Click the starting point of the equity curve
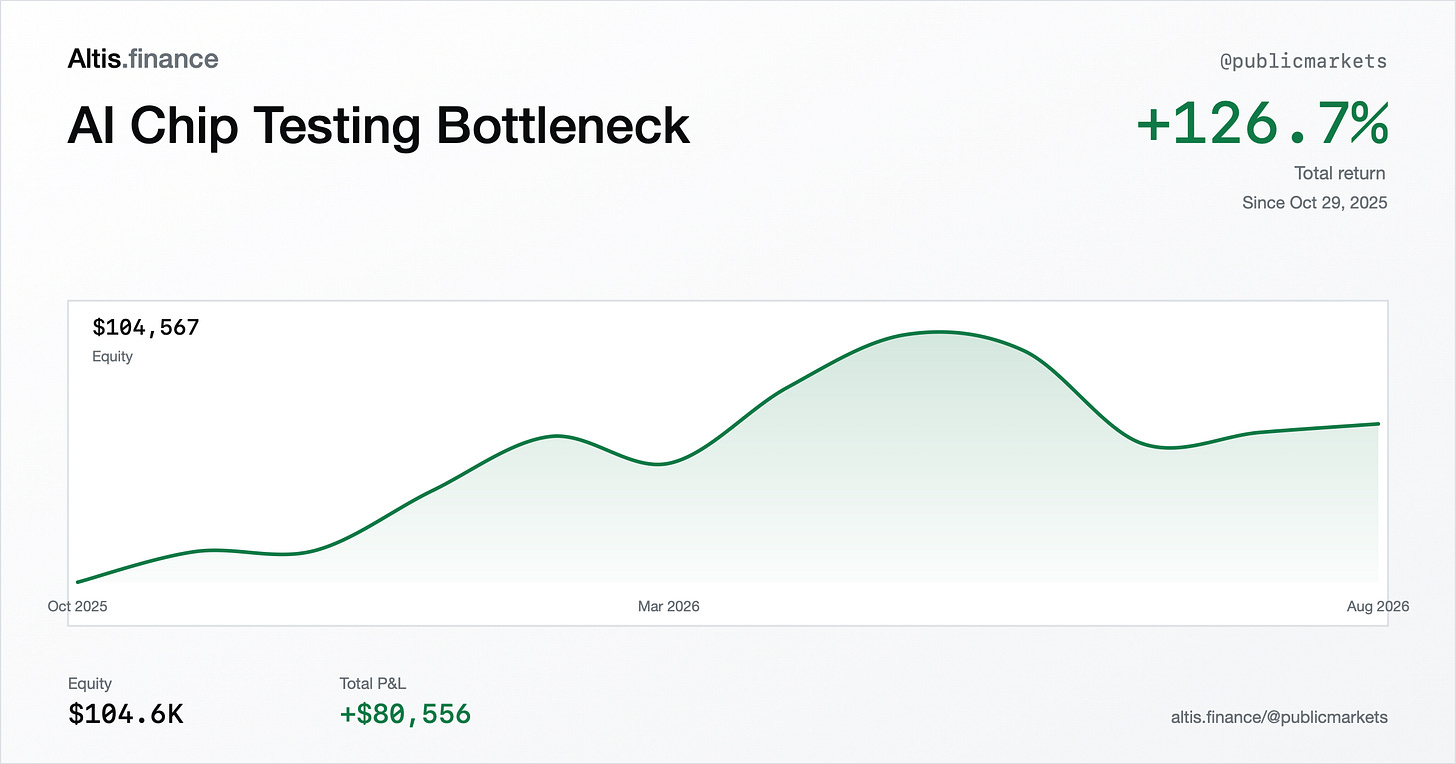This screenshot has height=764, width=1456. coord(78,581)
